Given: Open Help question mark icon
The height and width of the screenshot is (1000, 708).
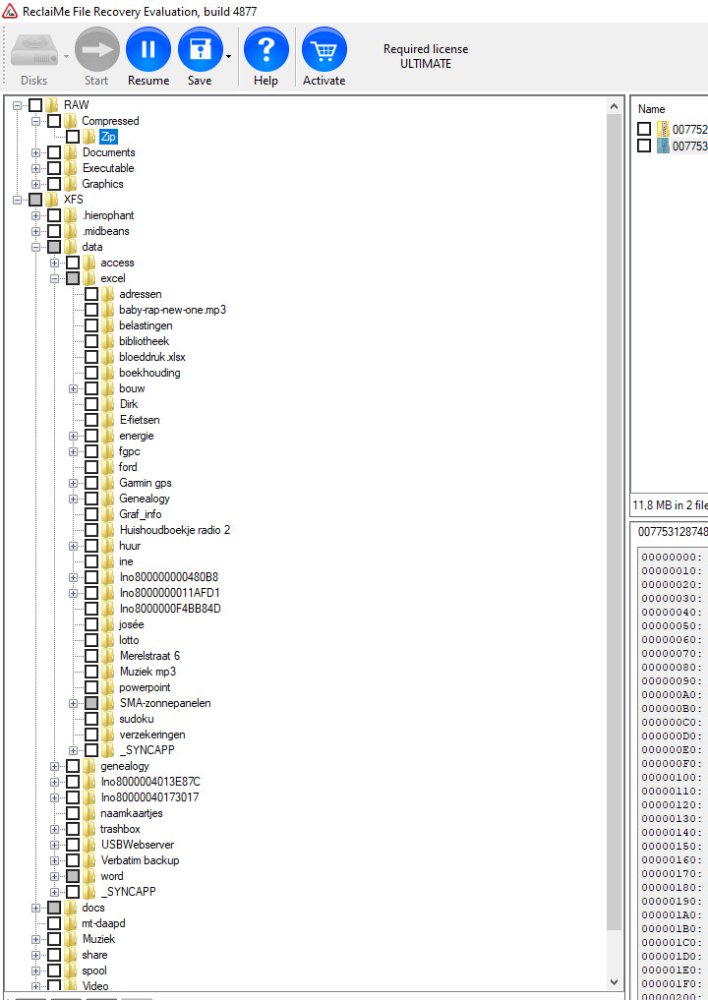Looking at the screenshot, I should [266, 50].
